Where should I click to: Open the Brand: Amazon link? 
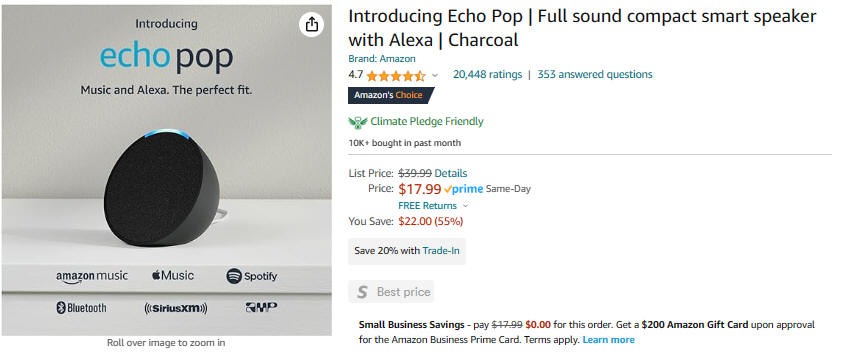[x=382, y=59]
